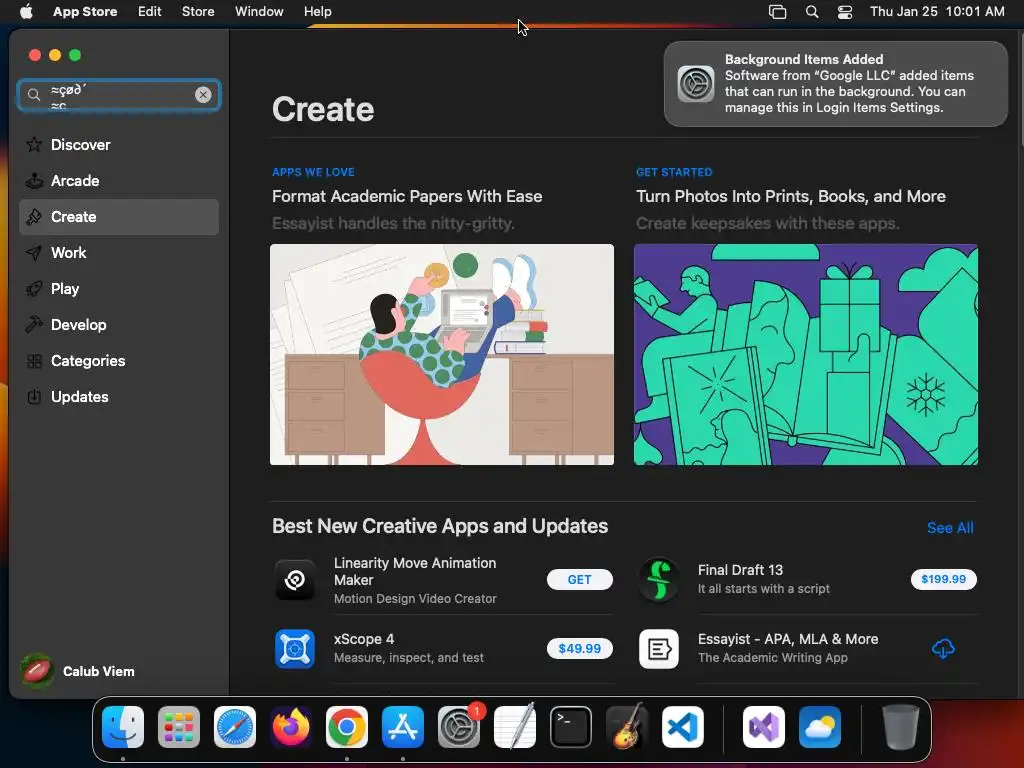
Task: Open the Essayist - APA, MLA & More title
Action: [x=788, y=639]
